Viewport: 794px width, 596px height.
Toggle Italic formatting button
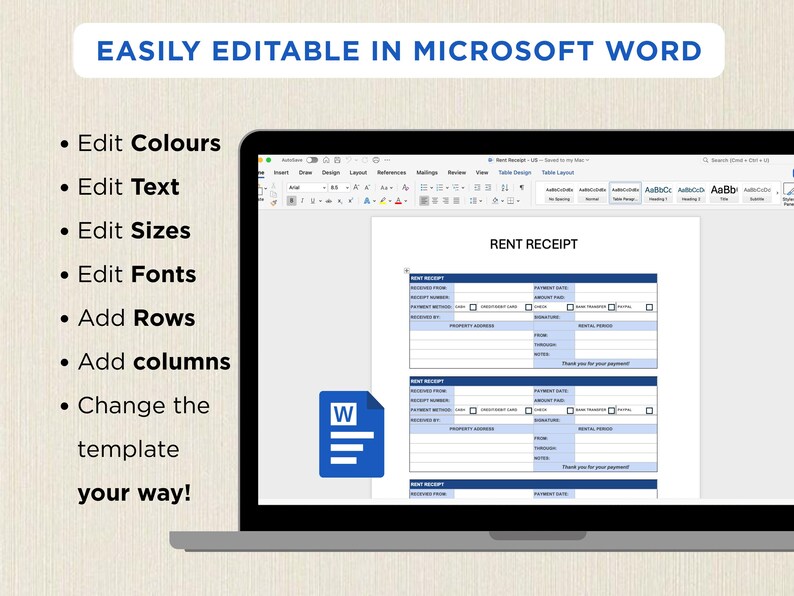tap(302, 201)
